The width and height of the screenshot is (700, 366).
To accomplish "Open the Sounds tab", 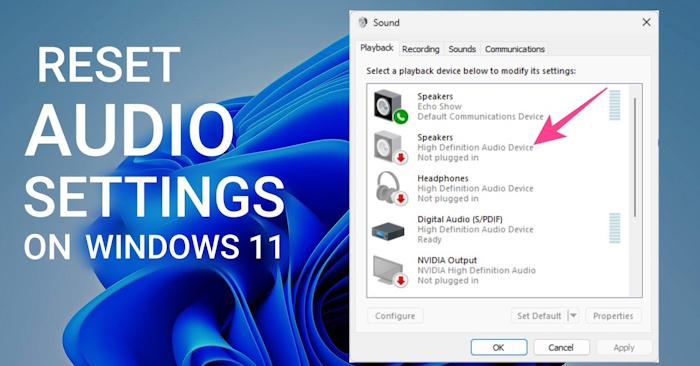I will 462,49.
